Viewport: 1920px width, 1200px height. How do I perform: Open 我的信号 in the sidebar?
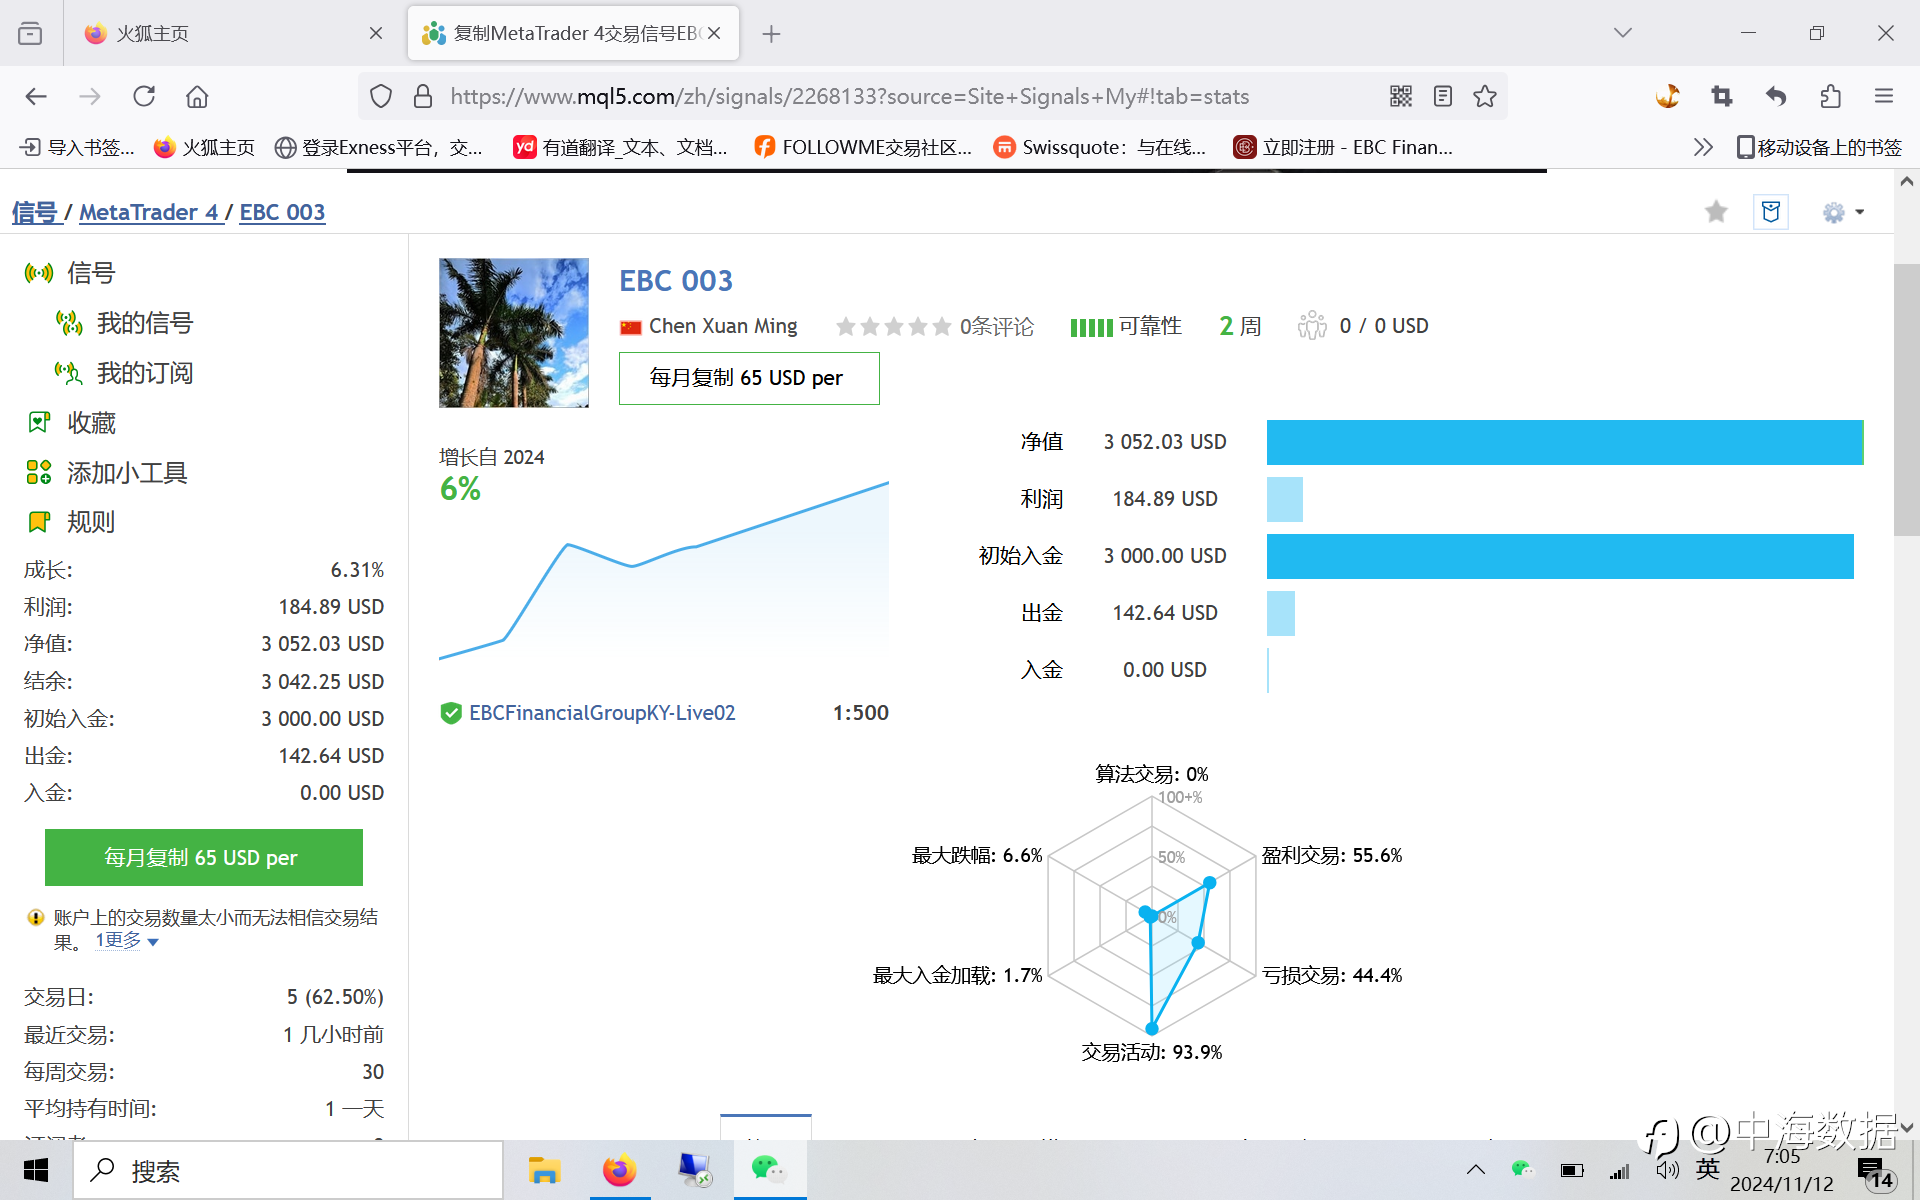[124, 323]
